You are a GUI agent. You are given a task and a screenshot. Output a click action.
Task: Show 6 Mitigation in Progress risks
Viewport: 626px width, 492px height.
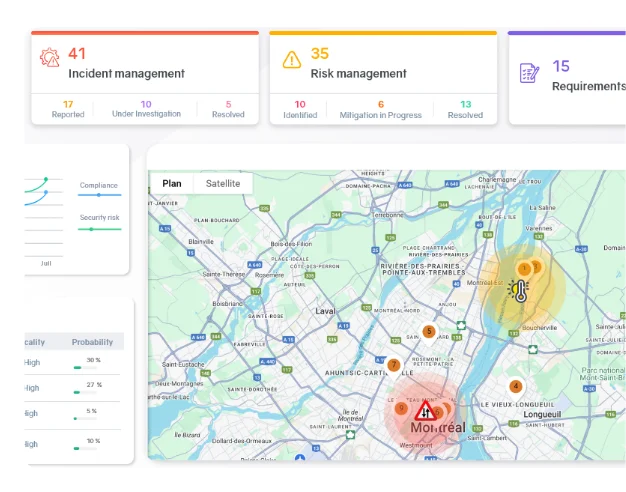380,109
